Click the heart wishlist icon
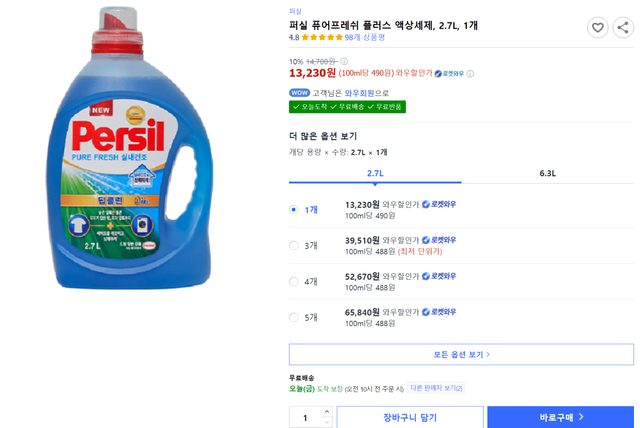 [597, 28]
